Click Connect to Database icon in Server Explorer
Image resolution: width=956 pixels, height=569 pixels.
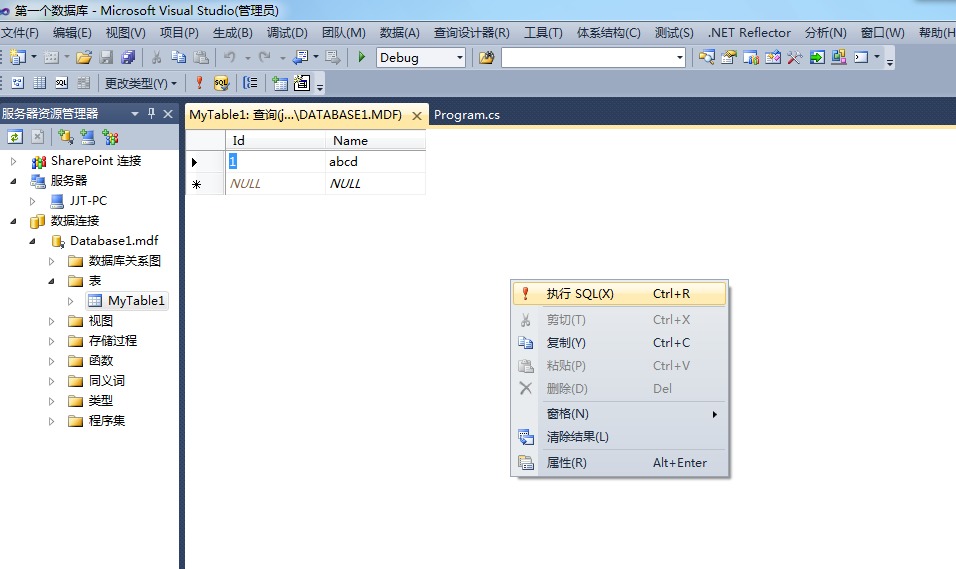click(66, 137)
